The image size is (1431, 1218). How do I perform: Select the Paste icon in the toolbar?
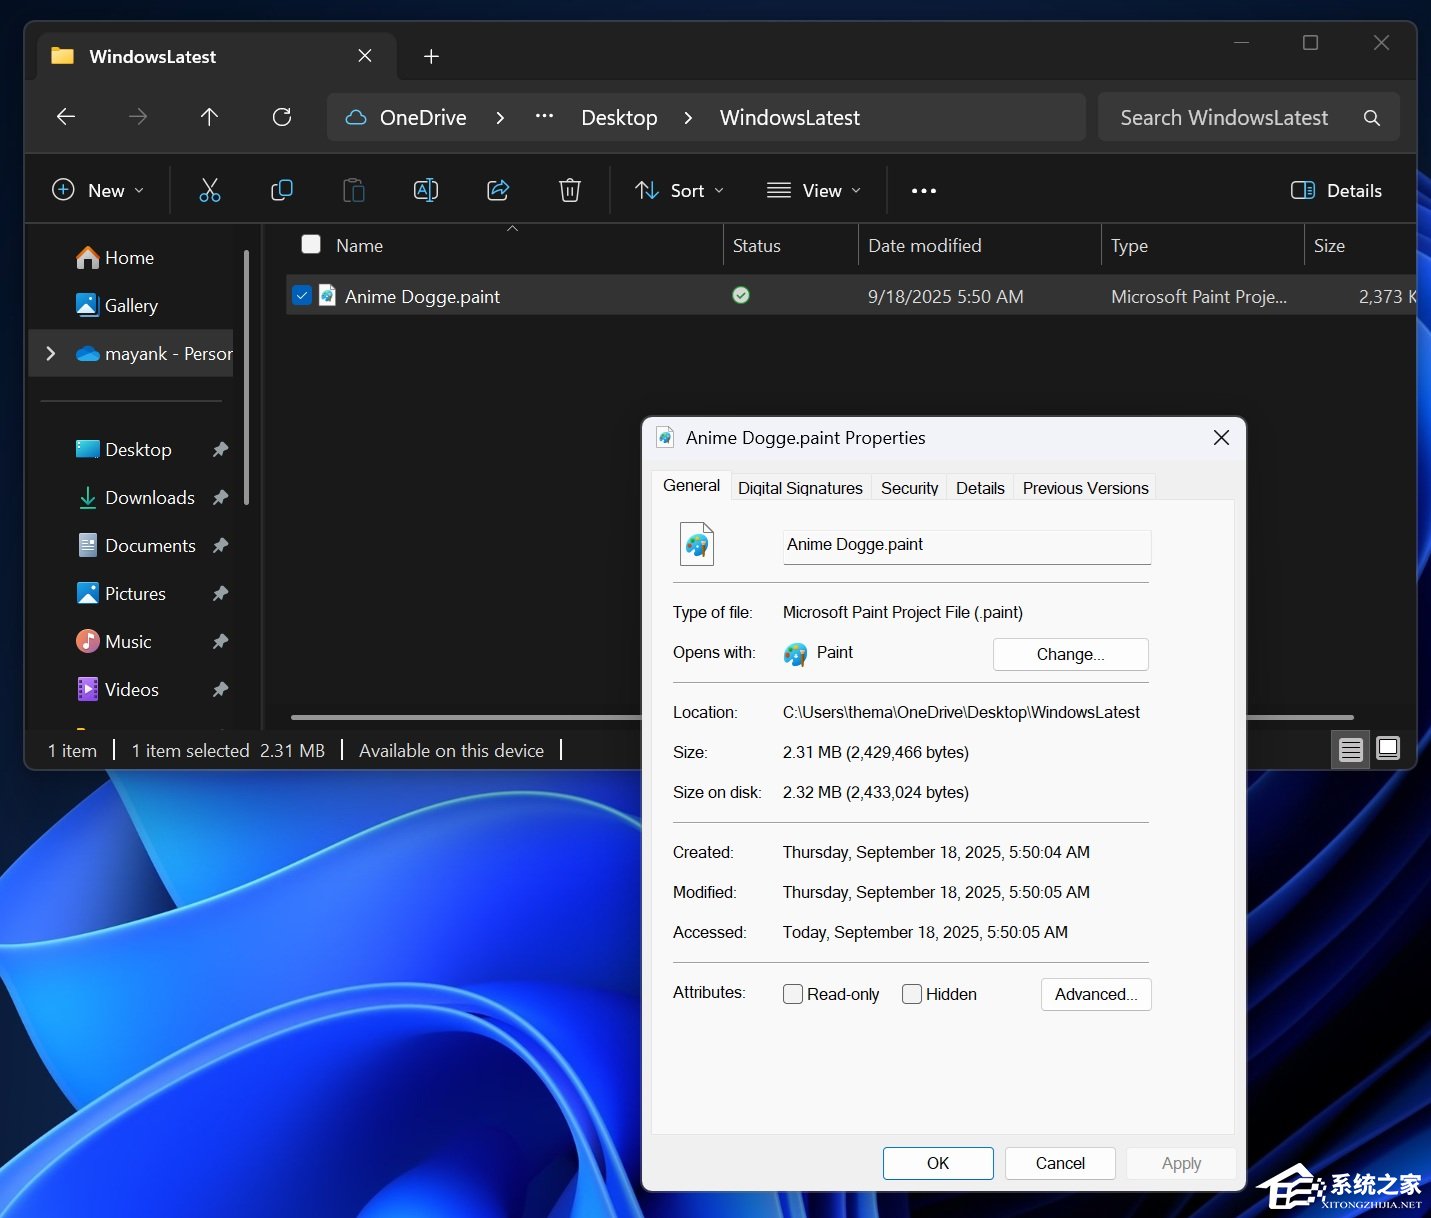pyautogui.click(x=353, y=190)
